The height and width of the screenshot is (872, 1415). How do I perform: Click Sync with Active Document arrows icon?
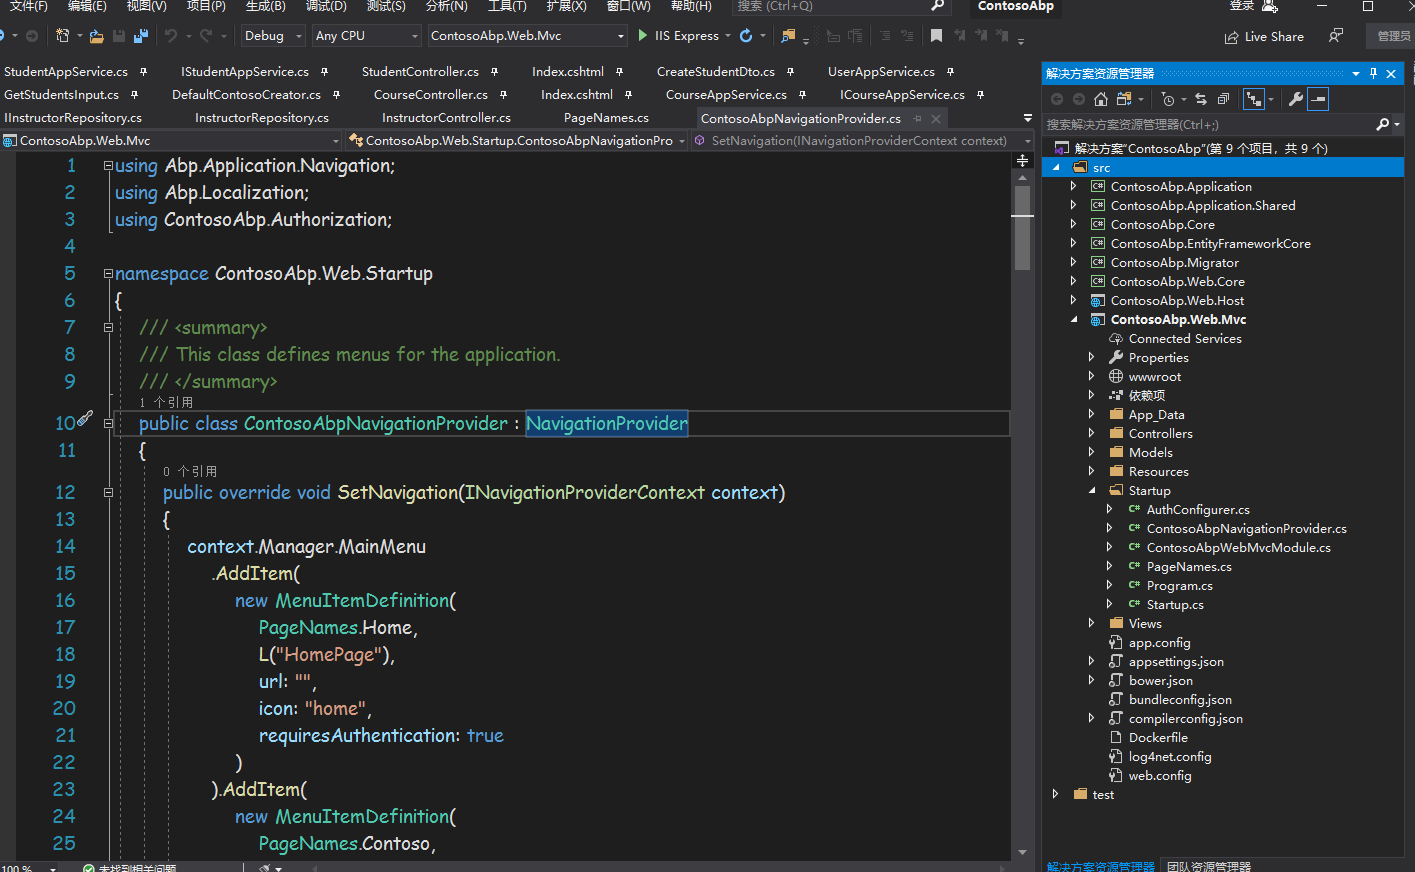[x=1201, y=99]
